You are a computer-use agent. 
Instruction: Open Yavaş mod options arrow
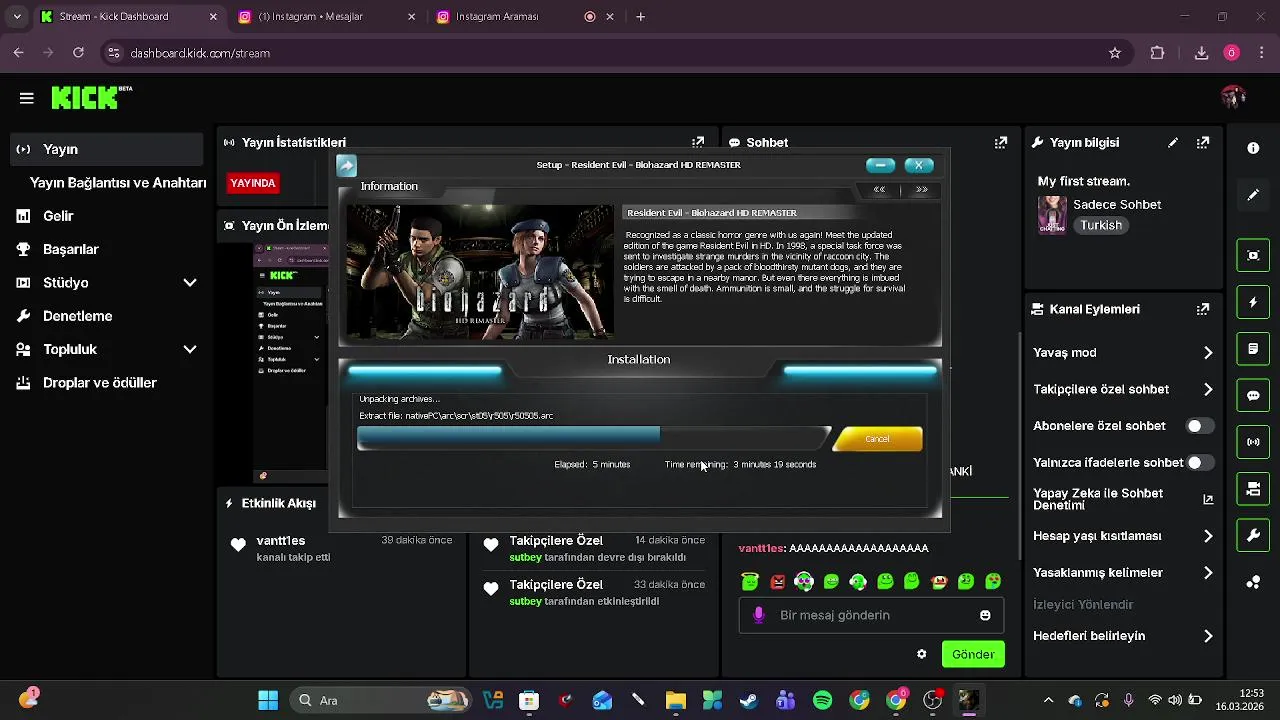1208,353
